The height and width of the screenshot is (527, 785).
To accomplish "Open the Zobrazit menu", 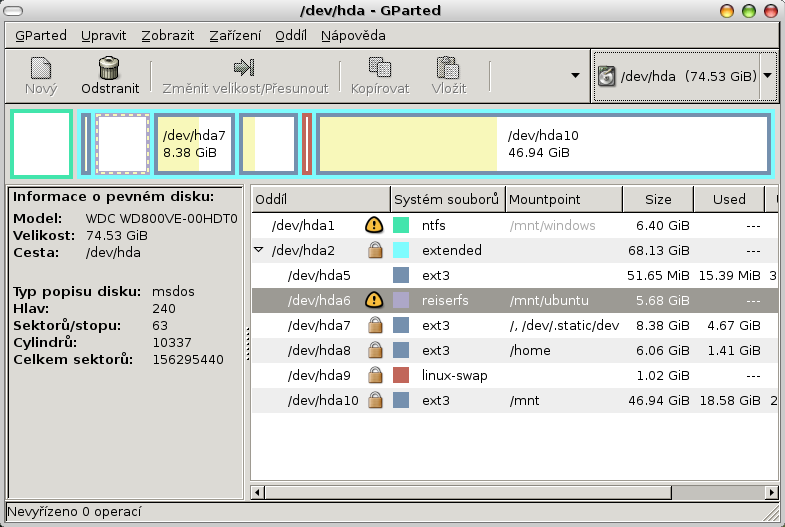I will 168,36.
